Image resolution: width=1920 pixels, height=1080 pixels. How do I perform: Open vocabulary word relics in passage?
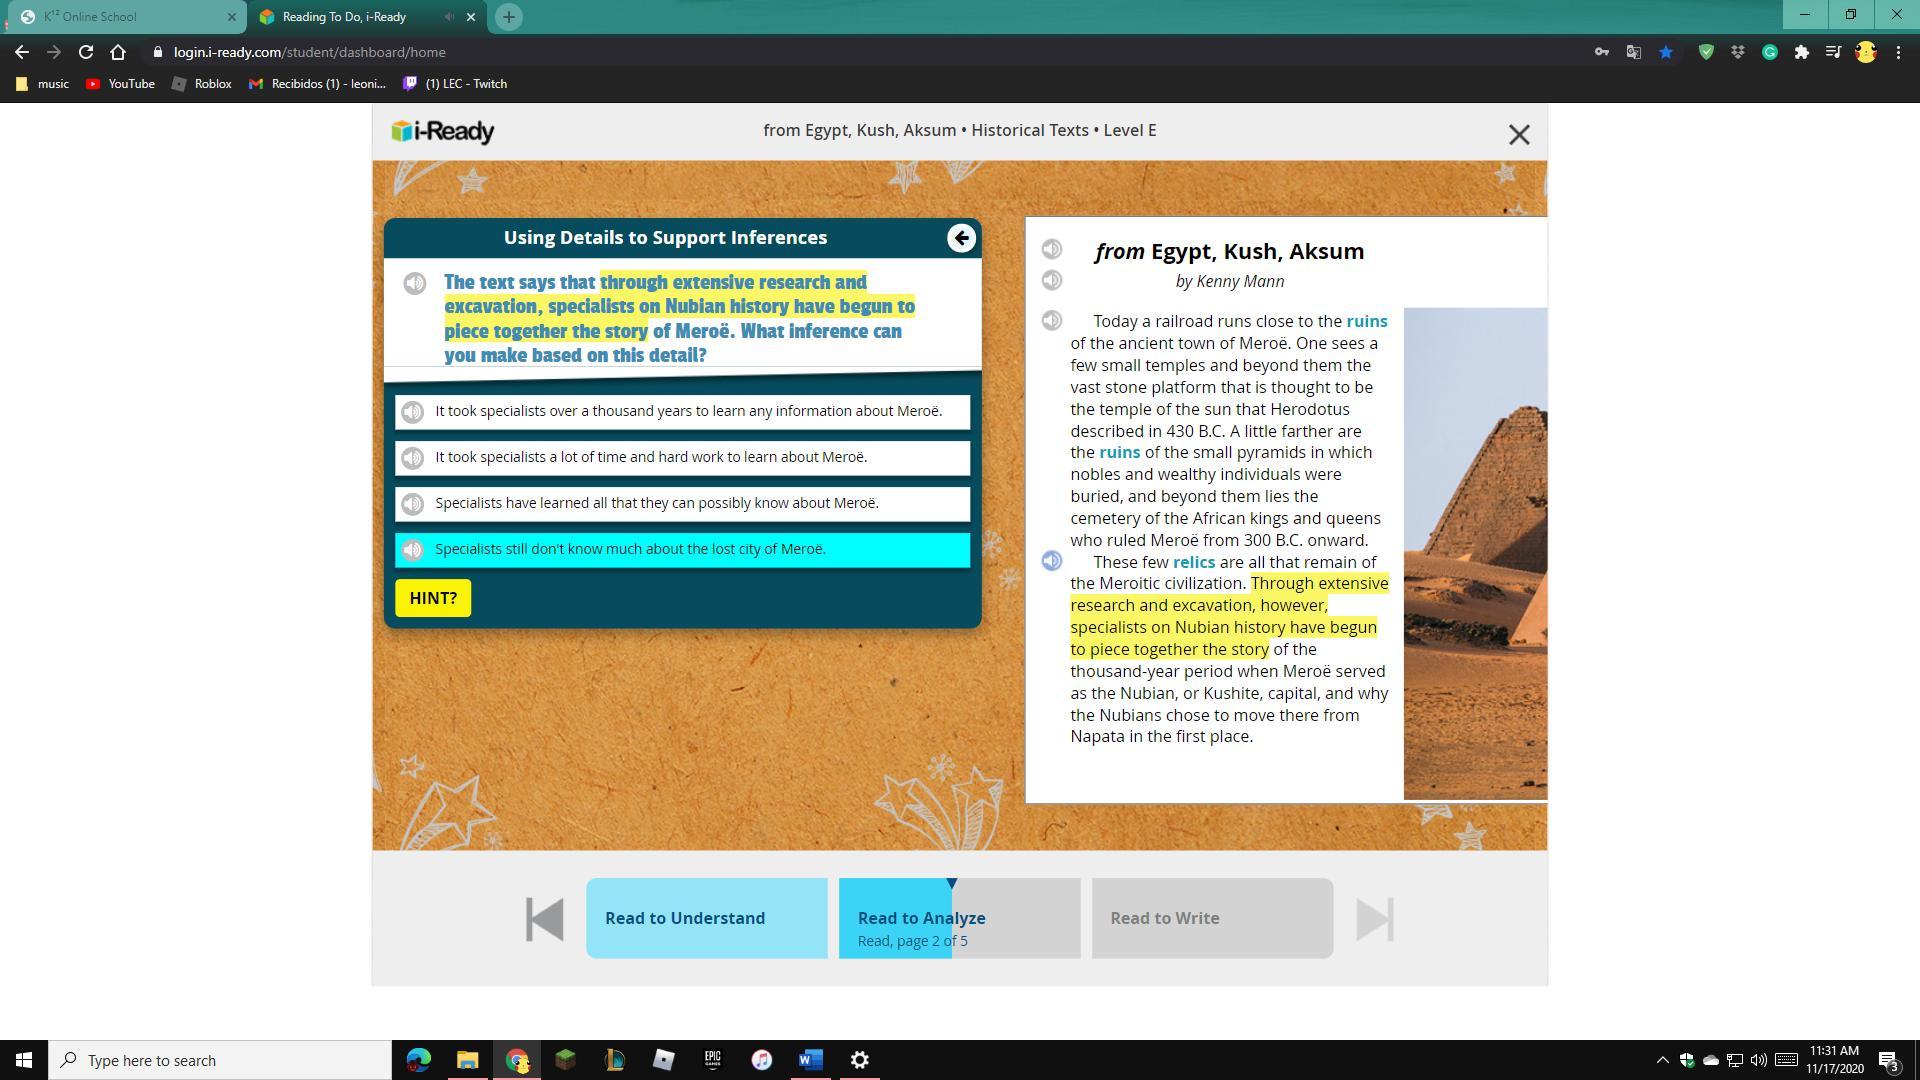click(x=1193, y=562)
